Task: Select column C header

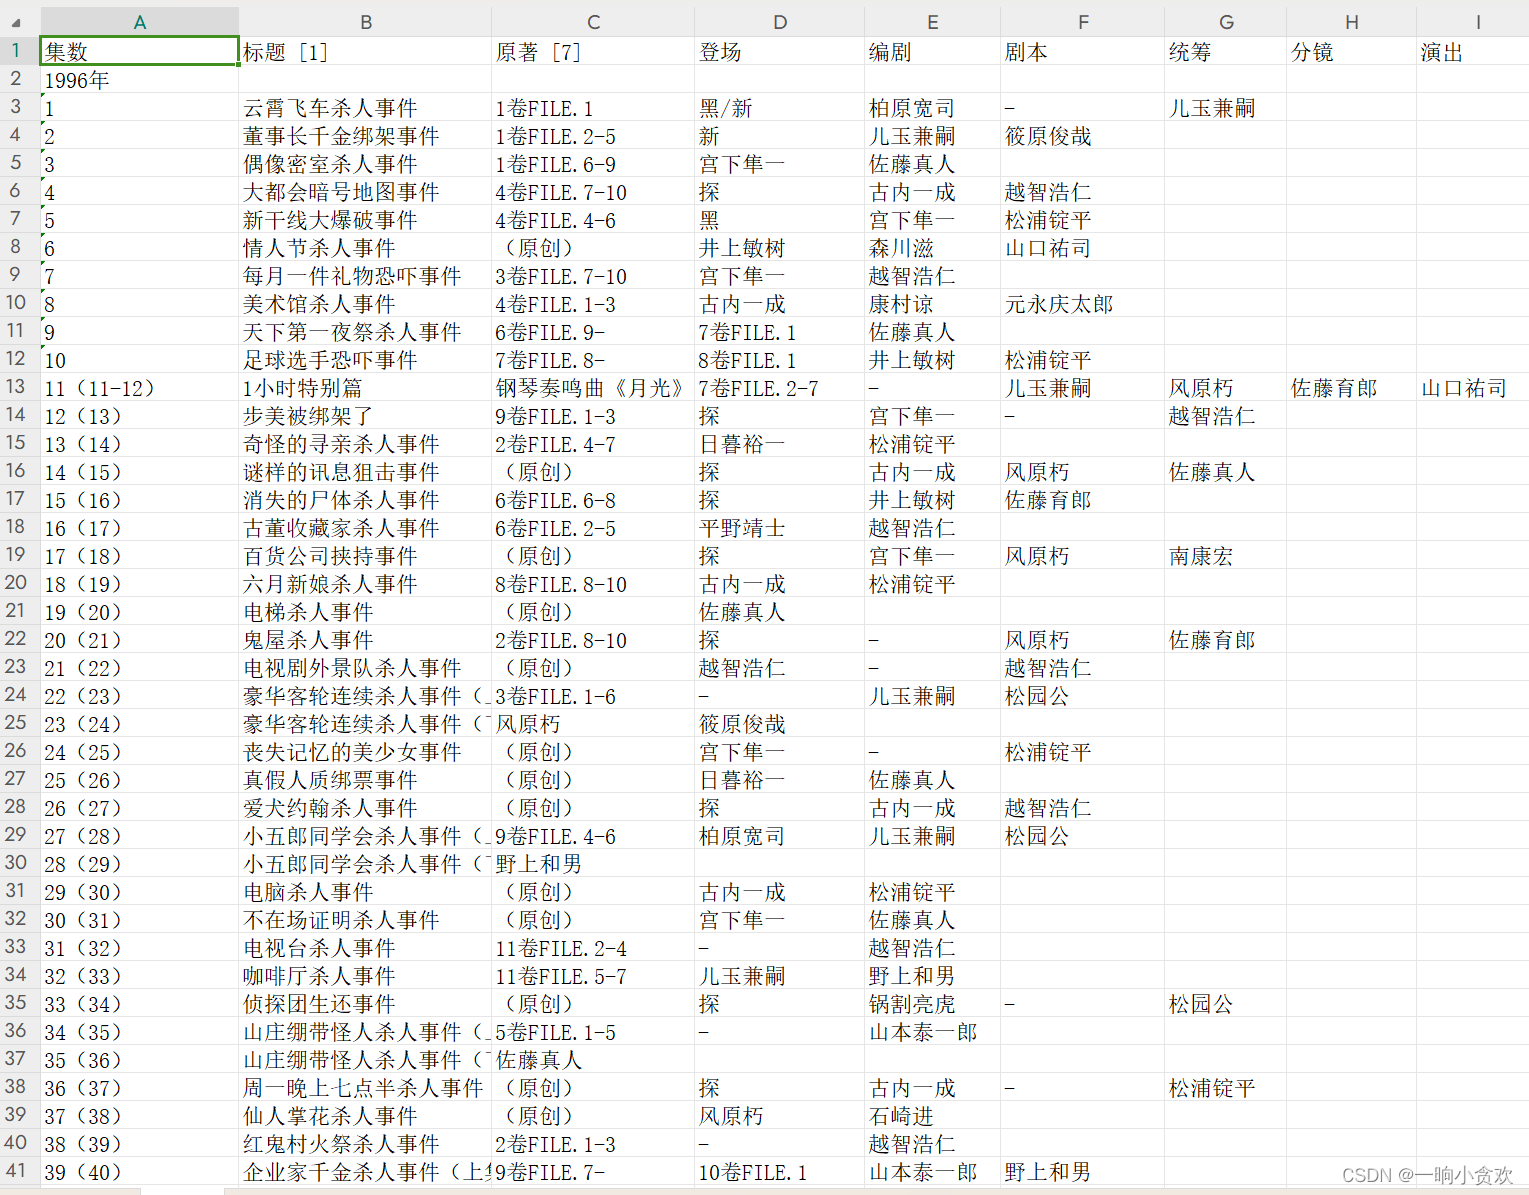Action: 593,21
